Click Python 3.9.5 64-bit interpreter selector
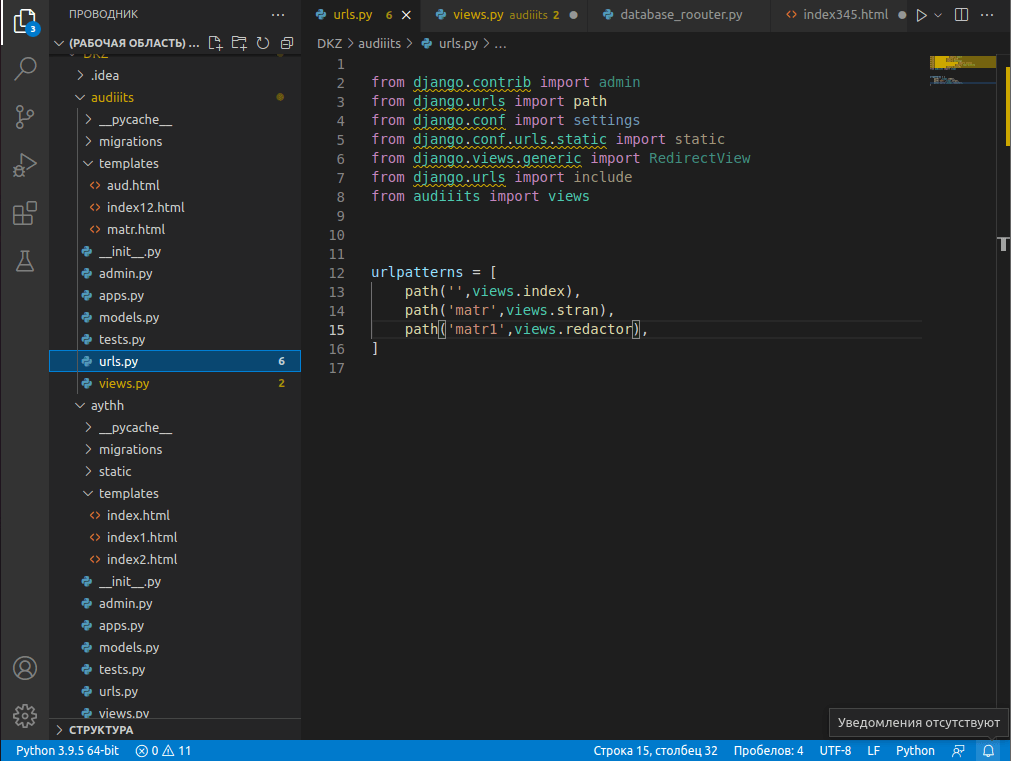The height and width of the screenshot is (761, 1011). pyautogui.click(x=67, y=750)
